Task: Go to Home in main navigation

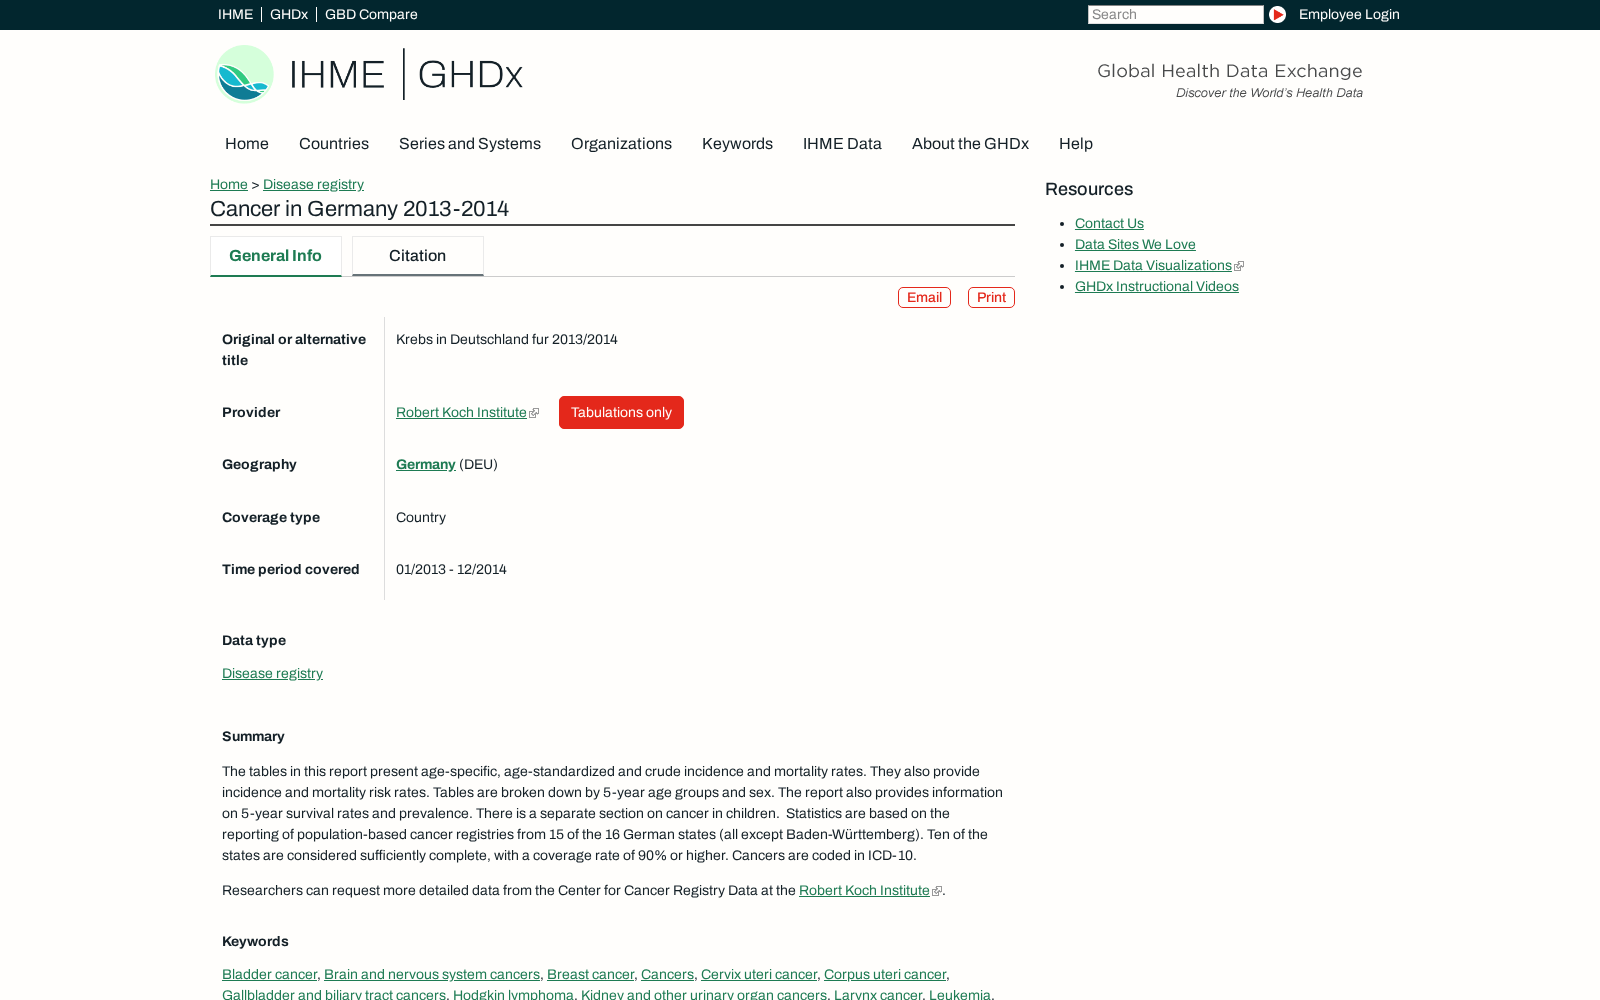Action: click(x=247, y=144)
